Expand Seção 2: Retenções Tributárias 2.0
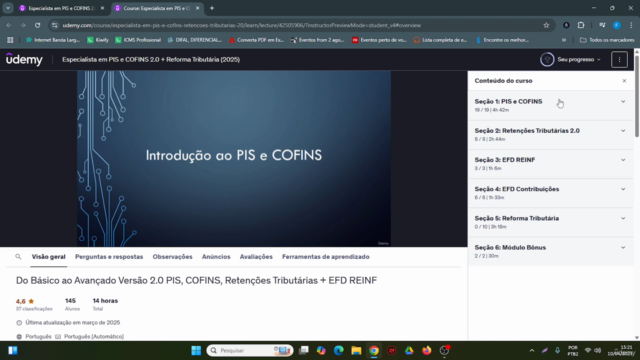The image size is (640, 360). click(551, 135)
